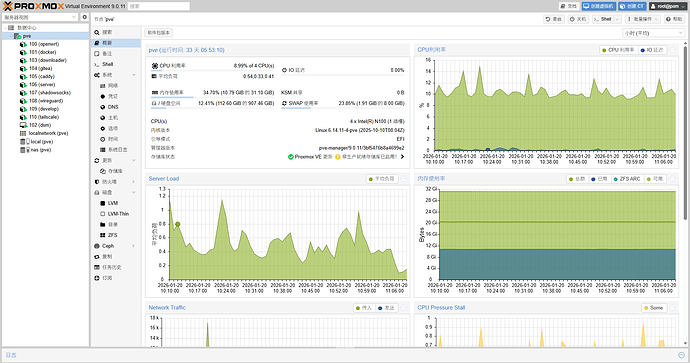
Task: Open the Shell button dropdown arrow
Action: [x=617, y=19]
